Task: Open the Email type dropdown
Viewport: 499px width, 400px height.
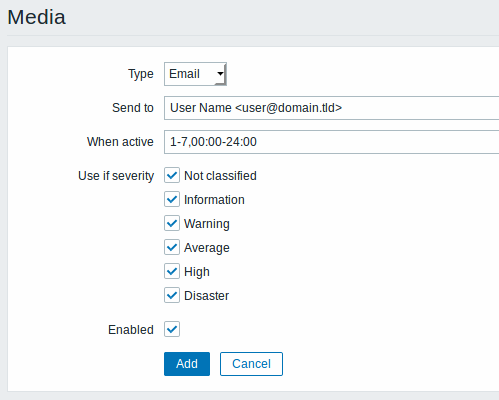Action: pyautogui.click(x=195, y=74)
